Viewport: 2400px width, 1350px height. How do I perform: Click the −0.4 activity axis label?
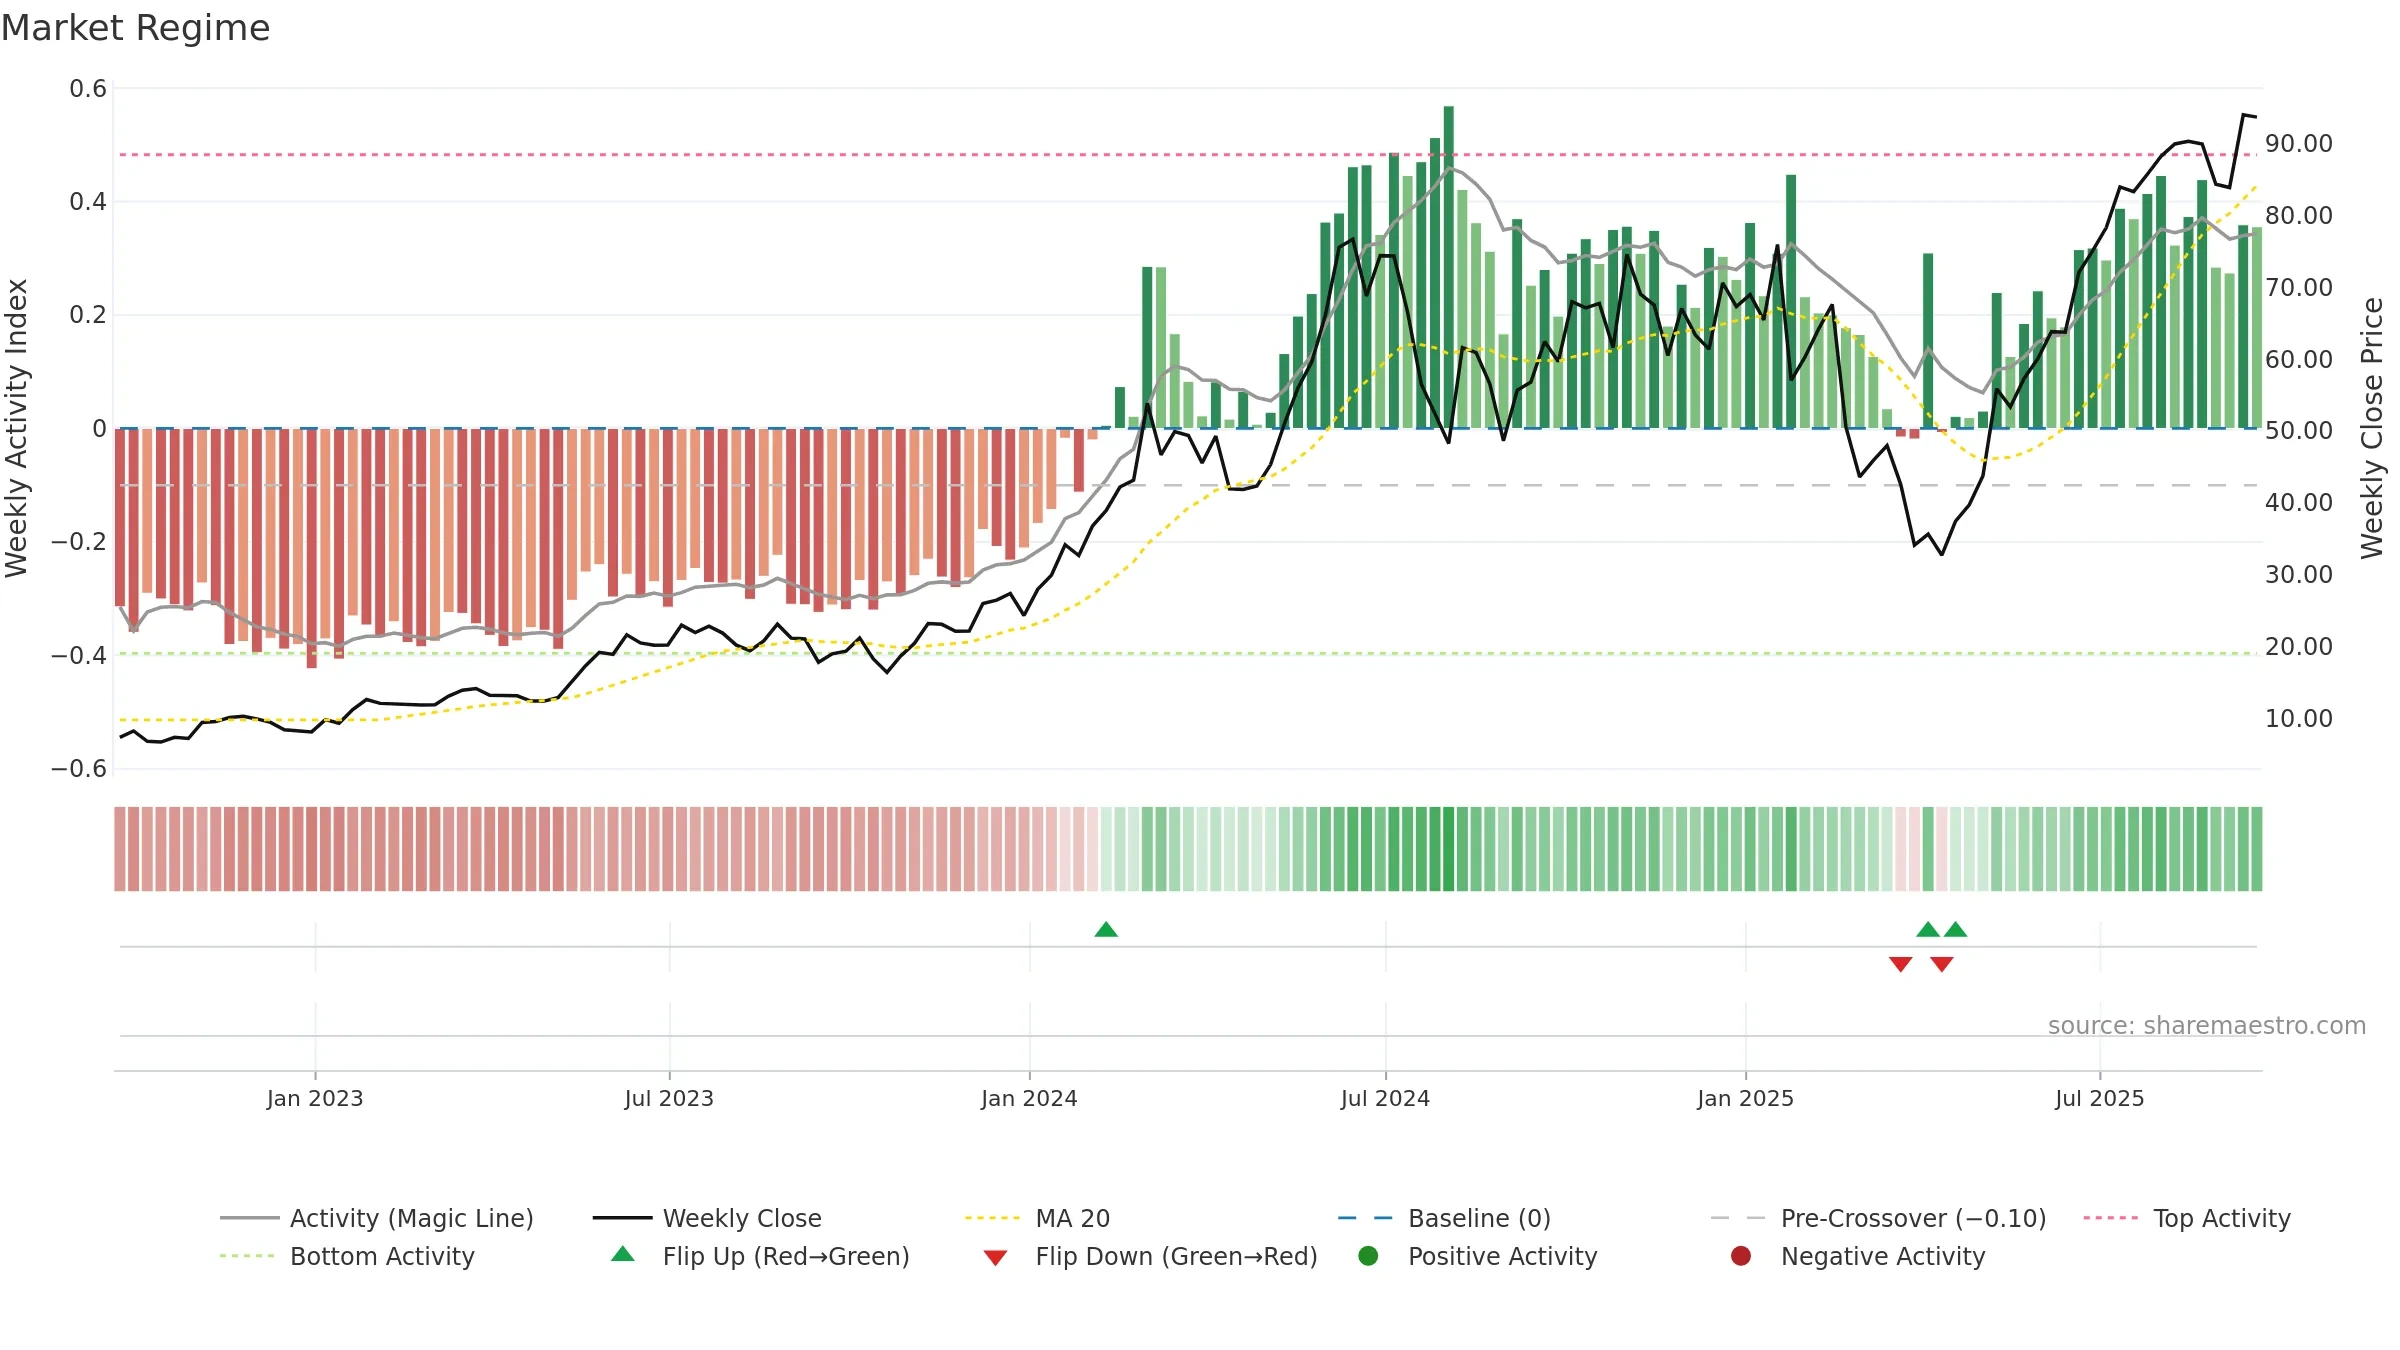(x=78, y=656)
